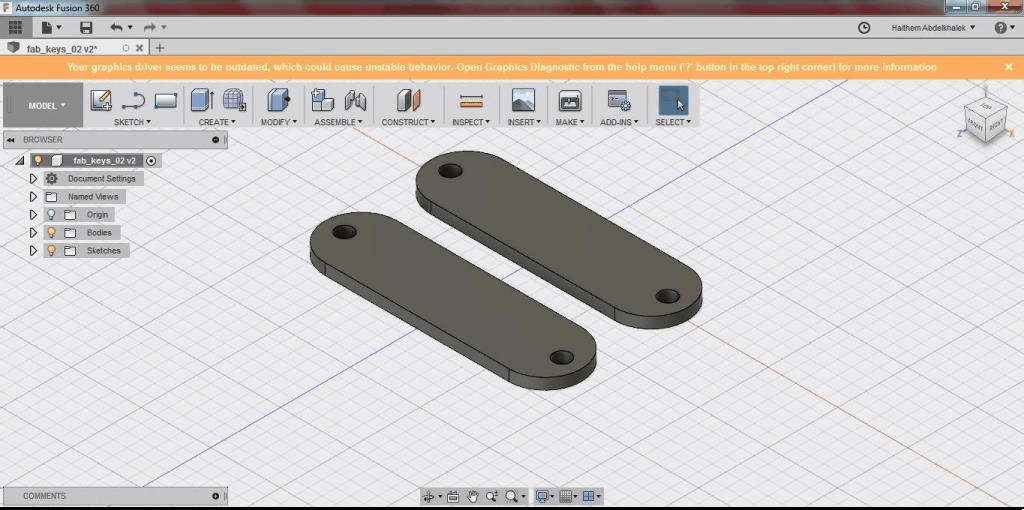Click the Look At icon
The width and height of the screenshot is (1024, 510).
pos(453,496)
